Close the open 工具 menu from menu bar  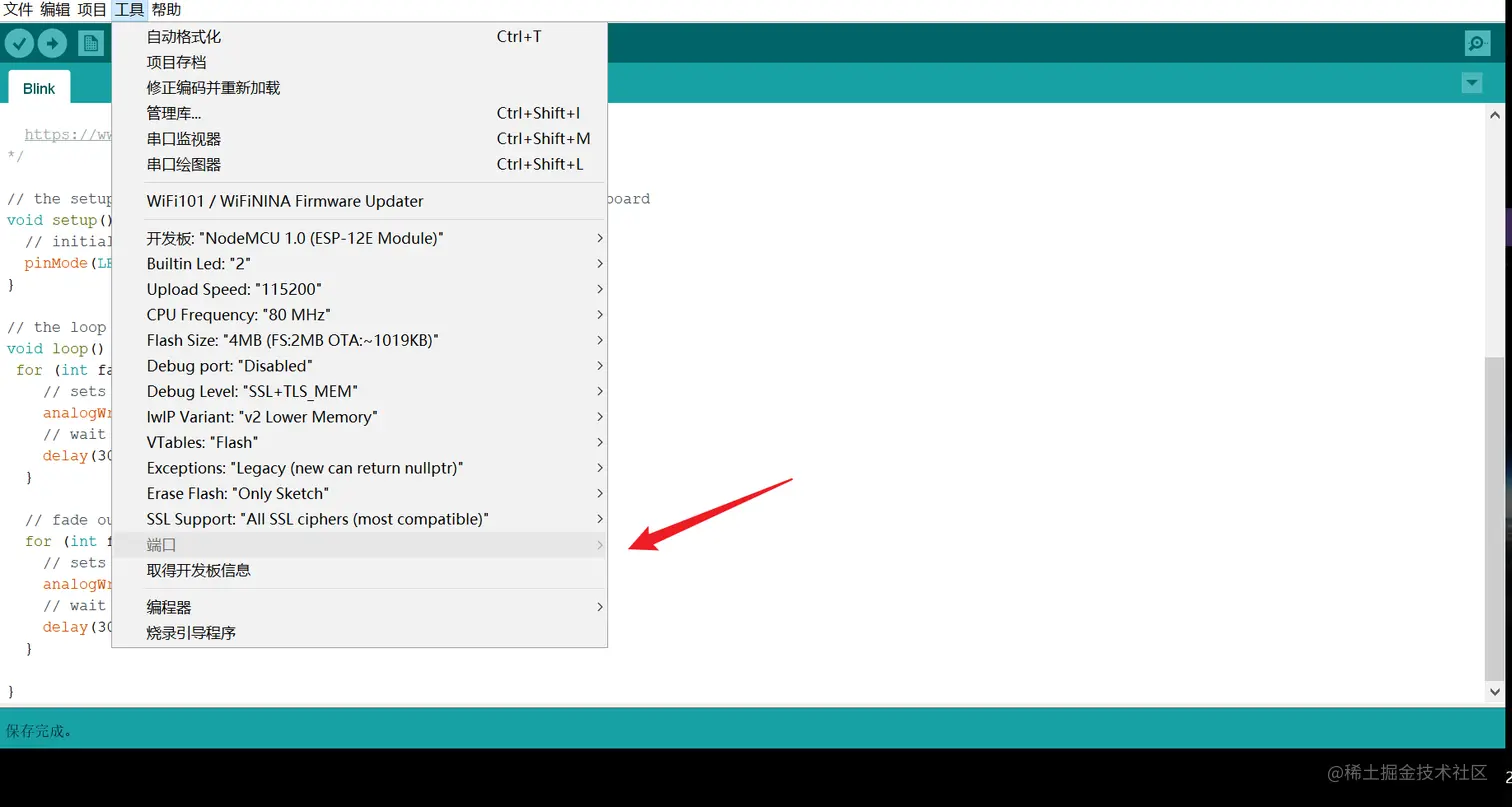[x=129, y=10]
